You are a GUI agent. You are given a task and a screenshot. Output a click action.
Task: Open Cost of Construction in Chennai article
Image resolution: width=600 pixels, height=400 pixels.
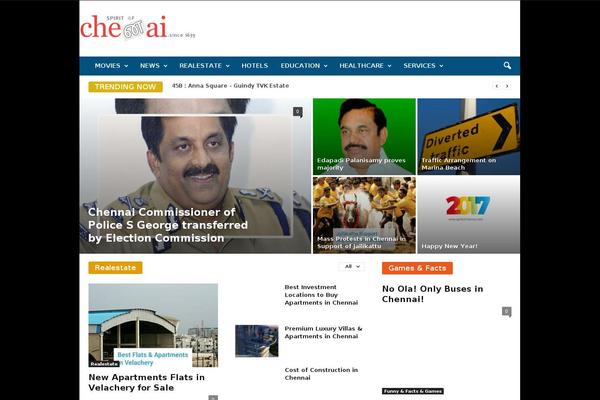[x=321, y=374]
